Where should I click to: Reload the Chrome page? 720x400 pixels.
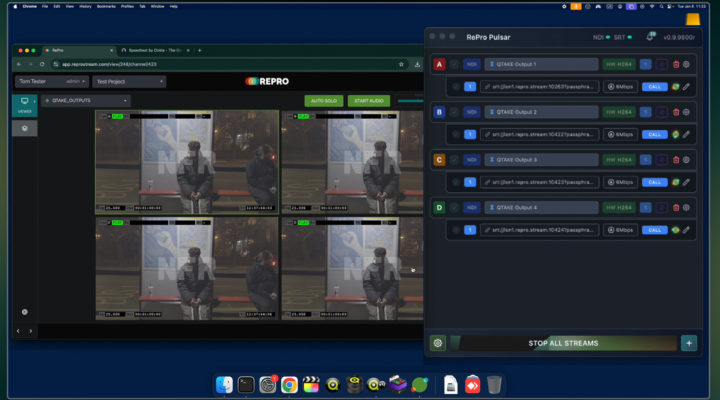(x=42, y=64)
